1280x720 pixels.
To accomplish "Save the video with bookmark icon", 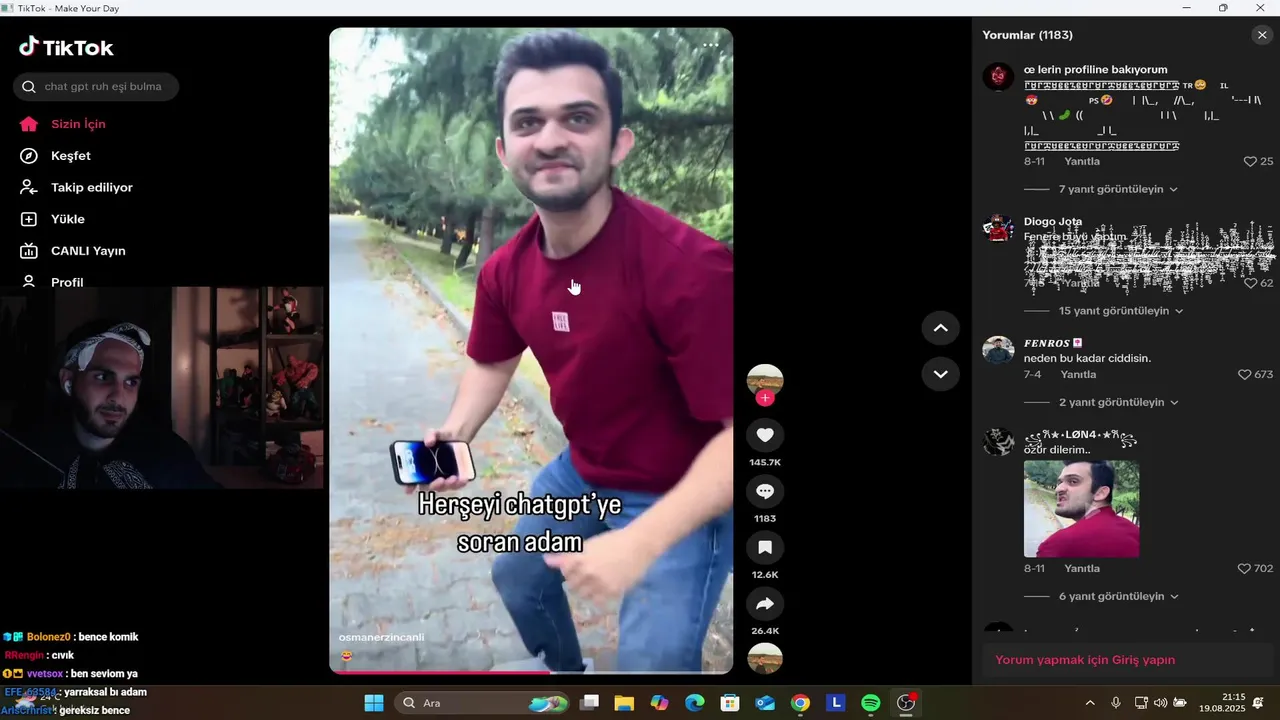I will click(x=765, y=548).
